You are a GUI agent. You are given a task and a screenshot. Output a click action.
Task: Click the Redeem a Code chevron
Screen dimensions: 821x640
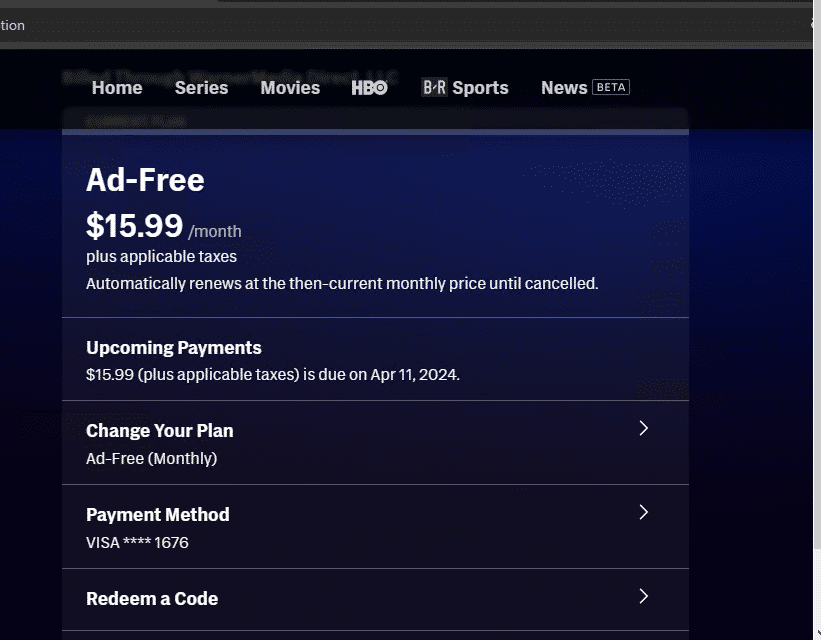tap(643, 596)
